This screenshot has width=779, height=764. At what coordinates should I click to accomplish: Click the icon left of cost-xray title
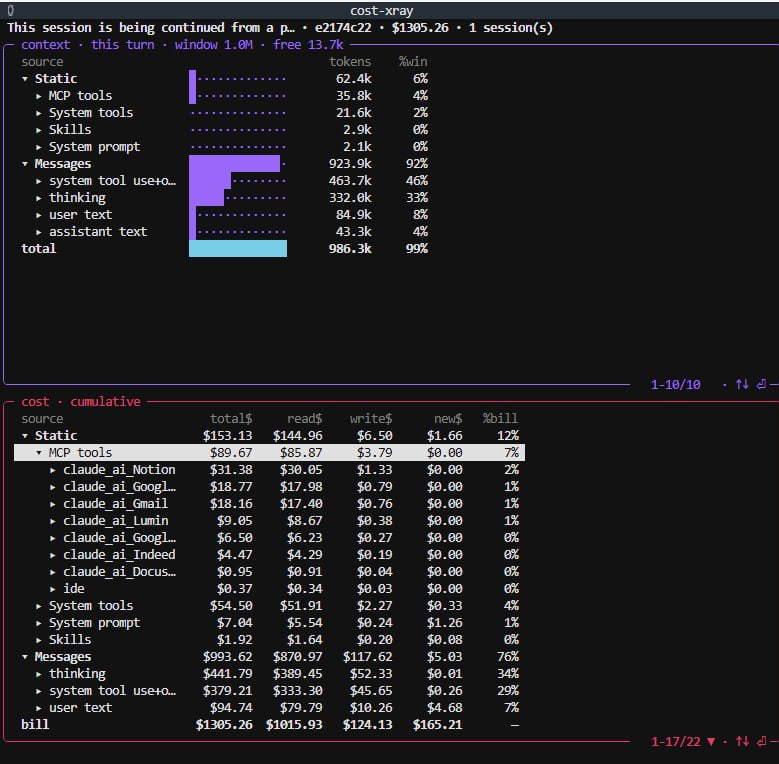pyautogui.click(x=11, y=10)
